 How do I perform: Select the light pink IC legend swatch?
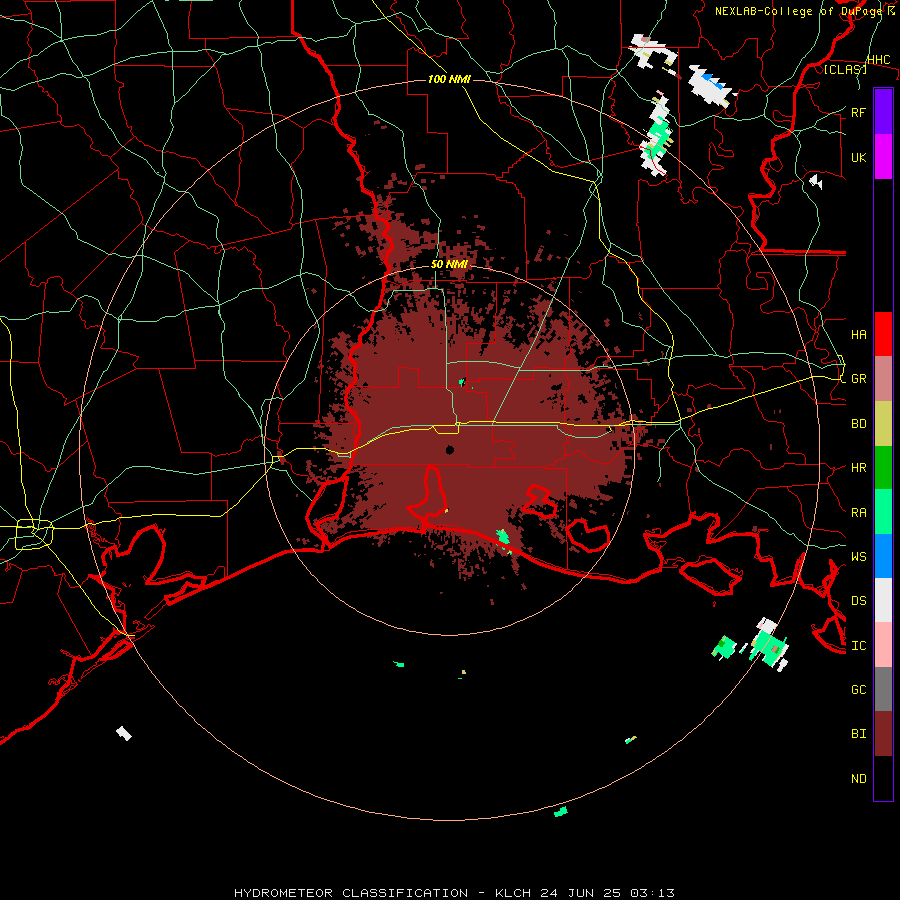[x=883, y=645]
